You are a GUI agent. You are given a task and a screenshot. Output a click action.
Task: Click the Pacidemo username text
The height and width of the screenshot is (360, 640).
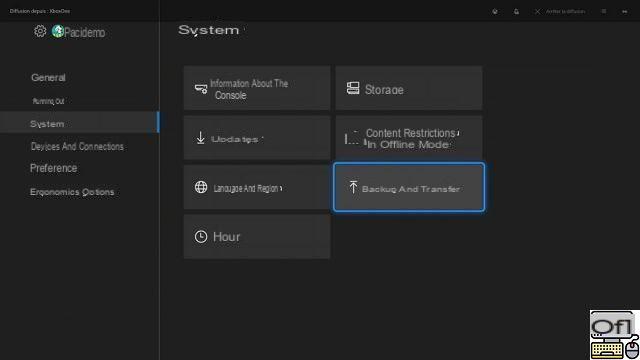(x=84, y=32)
